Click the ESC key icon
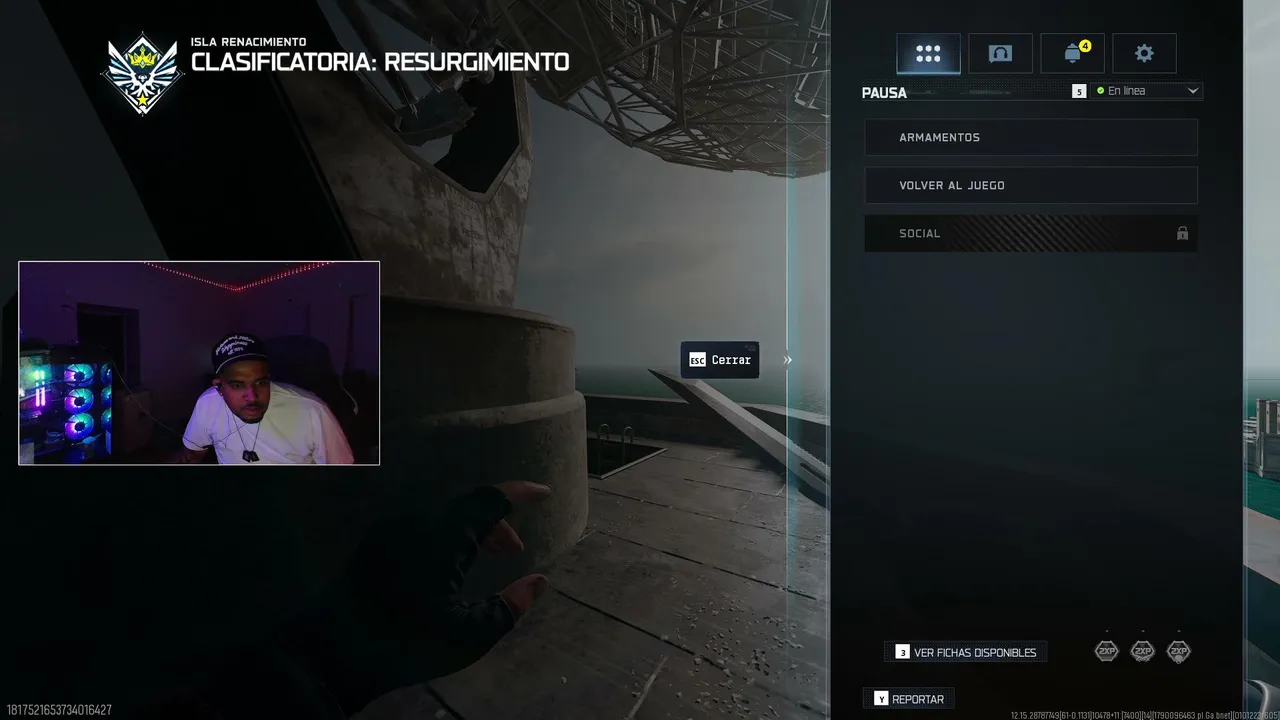Viewport: 1280px width, 720px height. click(697, 360)
